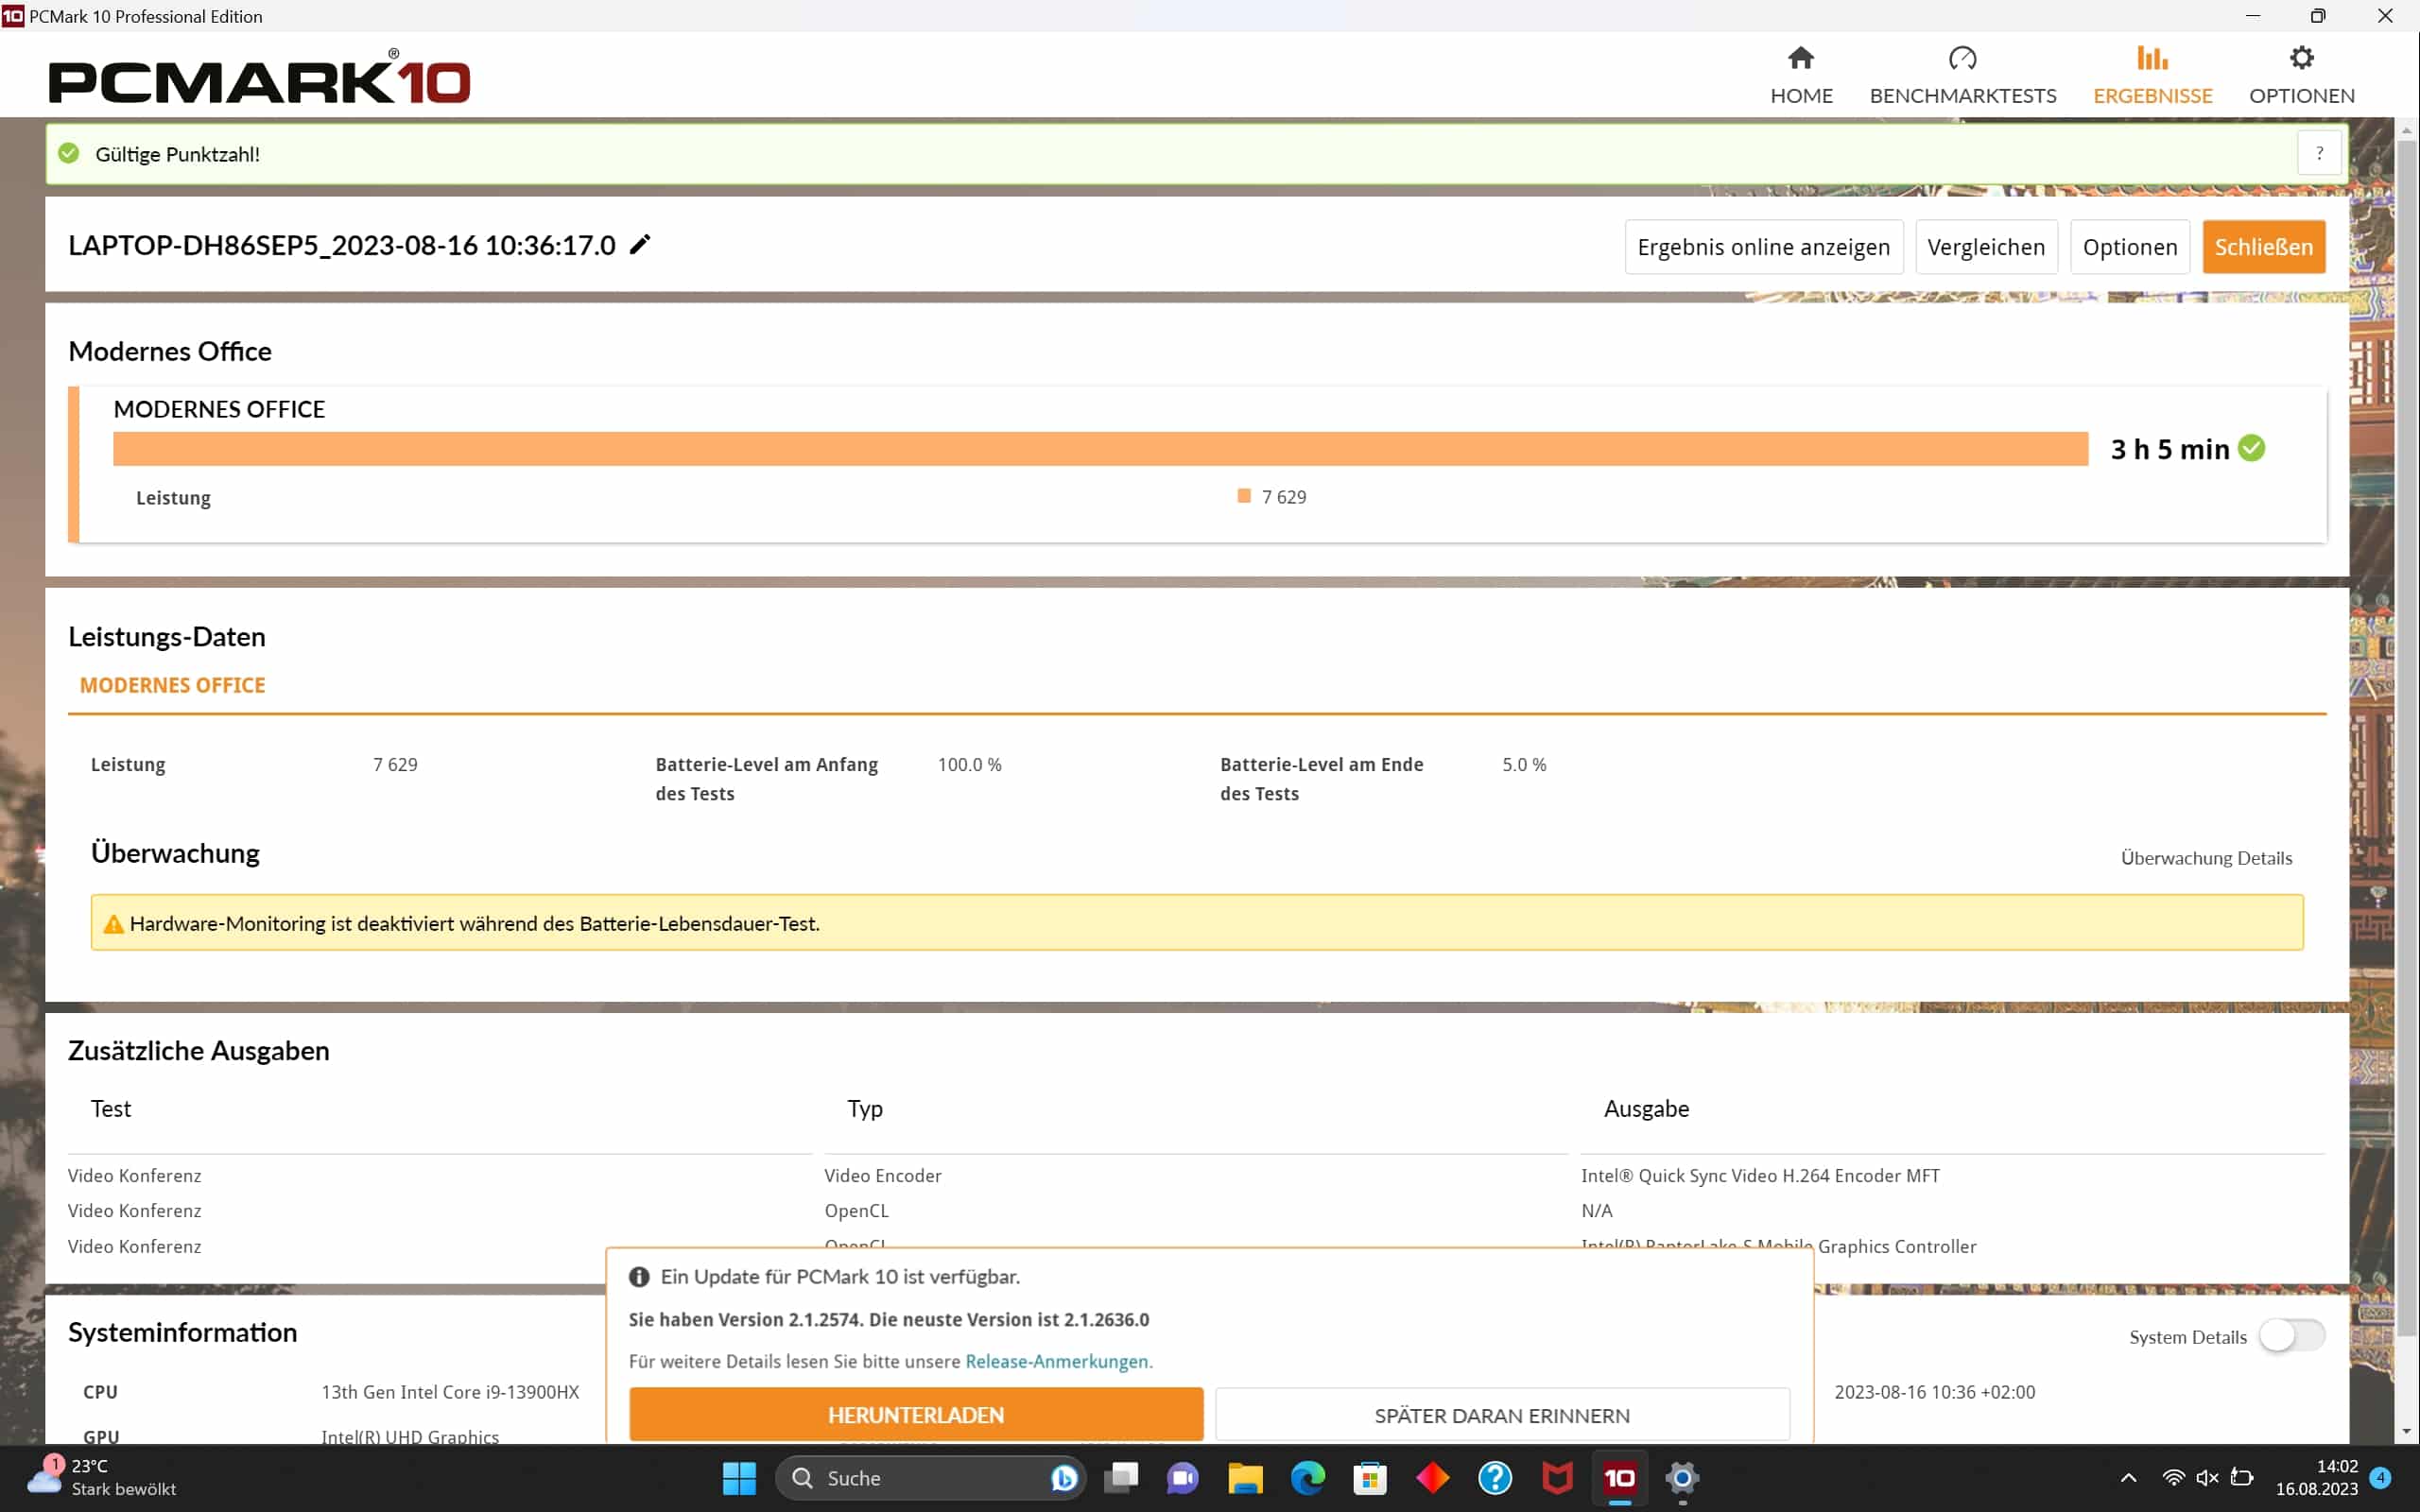Open the Release-Anmerkungen link
The width and height of the screenshot is (2420, 1512).
[x=1056, y=1361]
